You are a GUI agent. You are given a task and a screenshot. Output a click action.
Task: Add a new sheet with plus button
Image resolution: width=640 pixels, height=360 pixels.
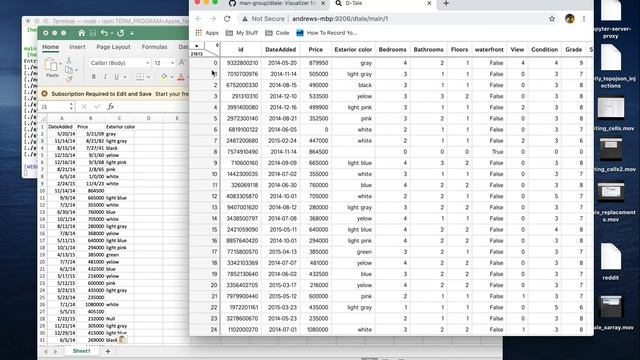(108, 351)
